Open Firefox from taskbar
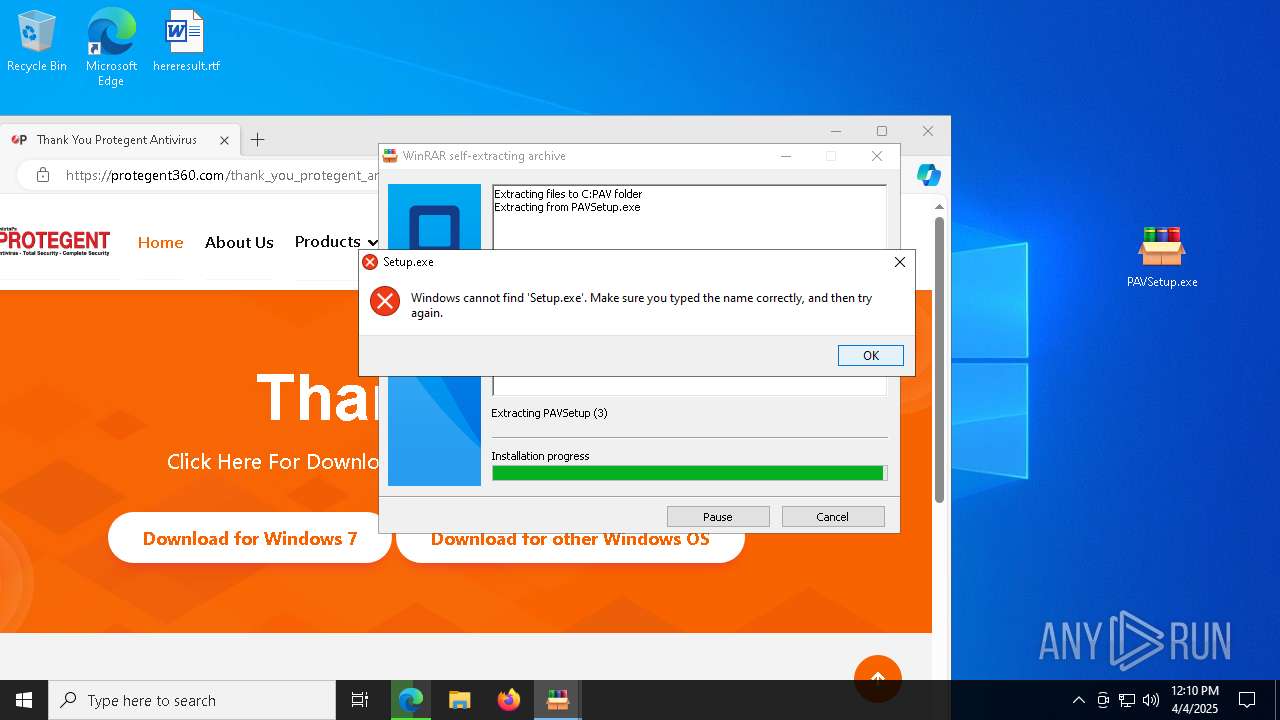Screen dimensions: 1280x720 tap(508, 700)
